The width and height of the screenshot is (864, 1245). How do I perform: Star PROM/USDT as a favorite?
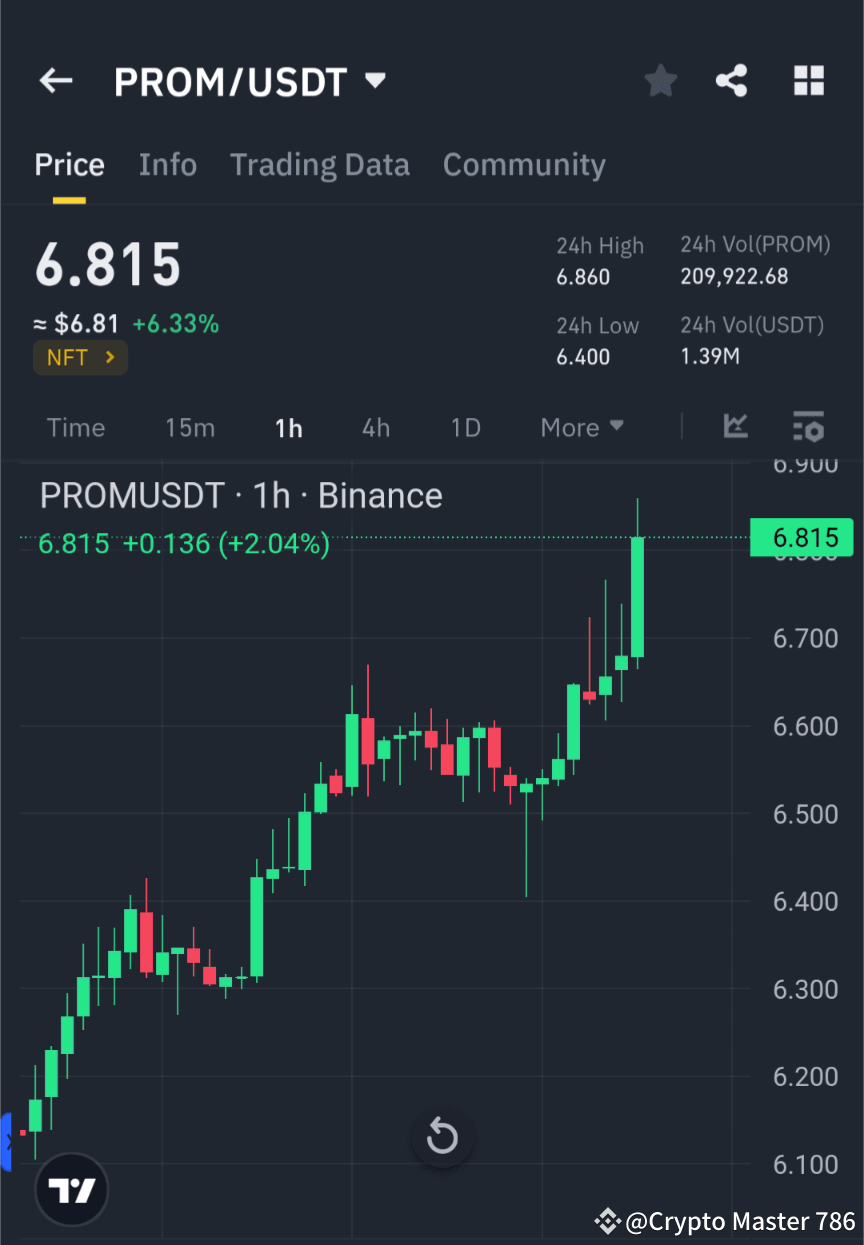click(660, 81)
